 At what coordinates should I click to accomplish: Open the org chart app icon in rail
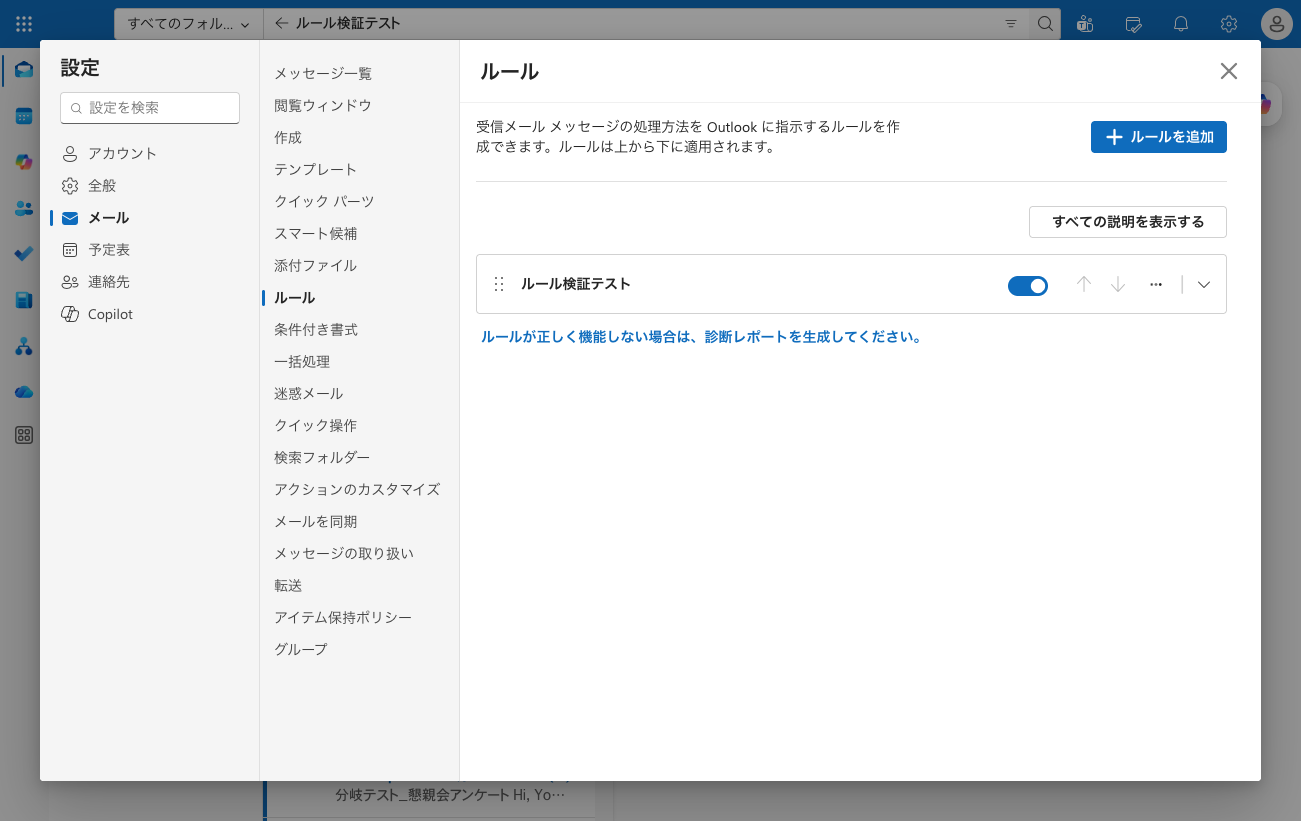24,346
